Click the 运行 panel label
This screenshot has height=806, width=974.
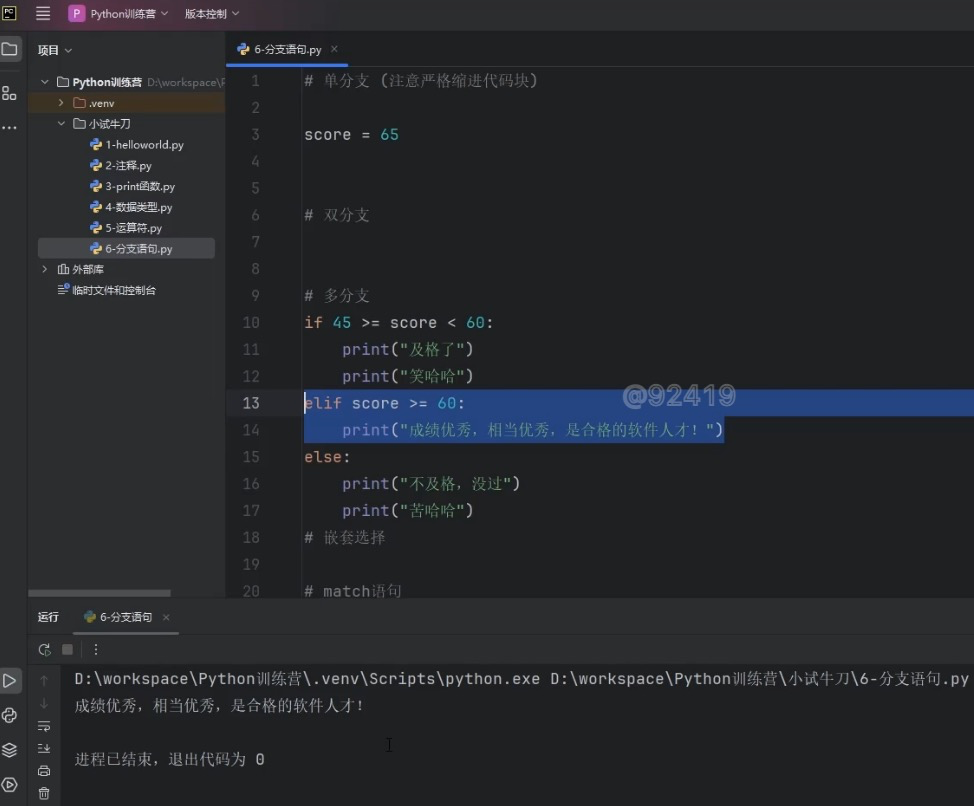(x=48, y=617)
